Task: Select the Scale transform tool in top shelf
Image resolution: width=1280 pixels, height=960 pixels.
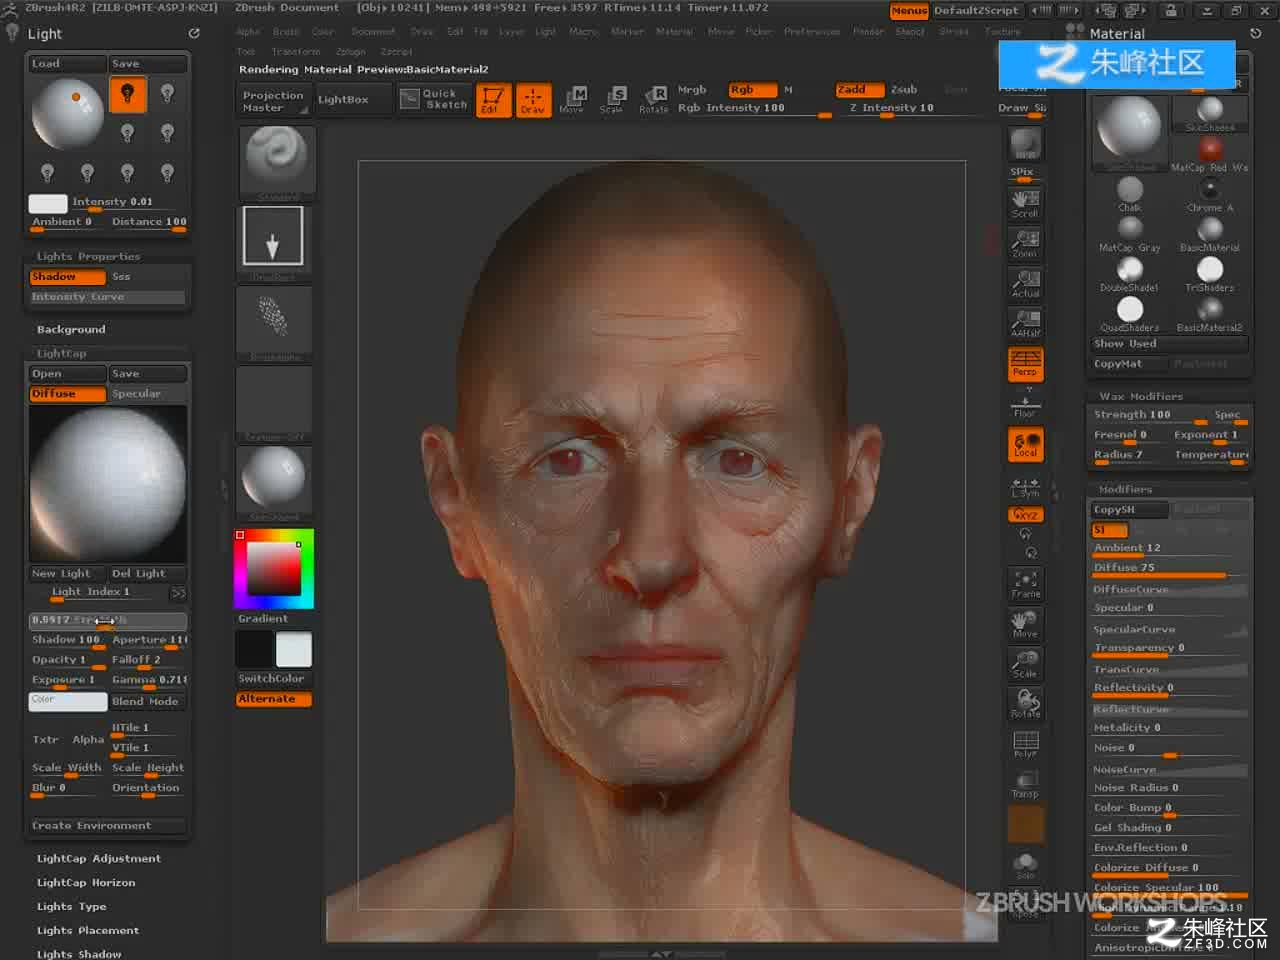Action: point(612,100)
